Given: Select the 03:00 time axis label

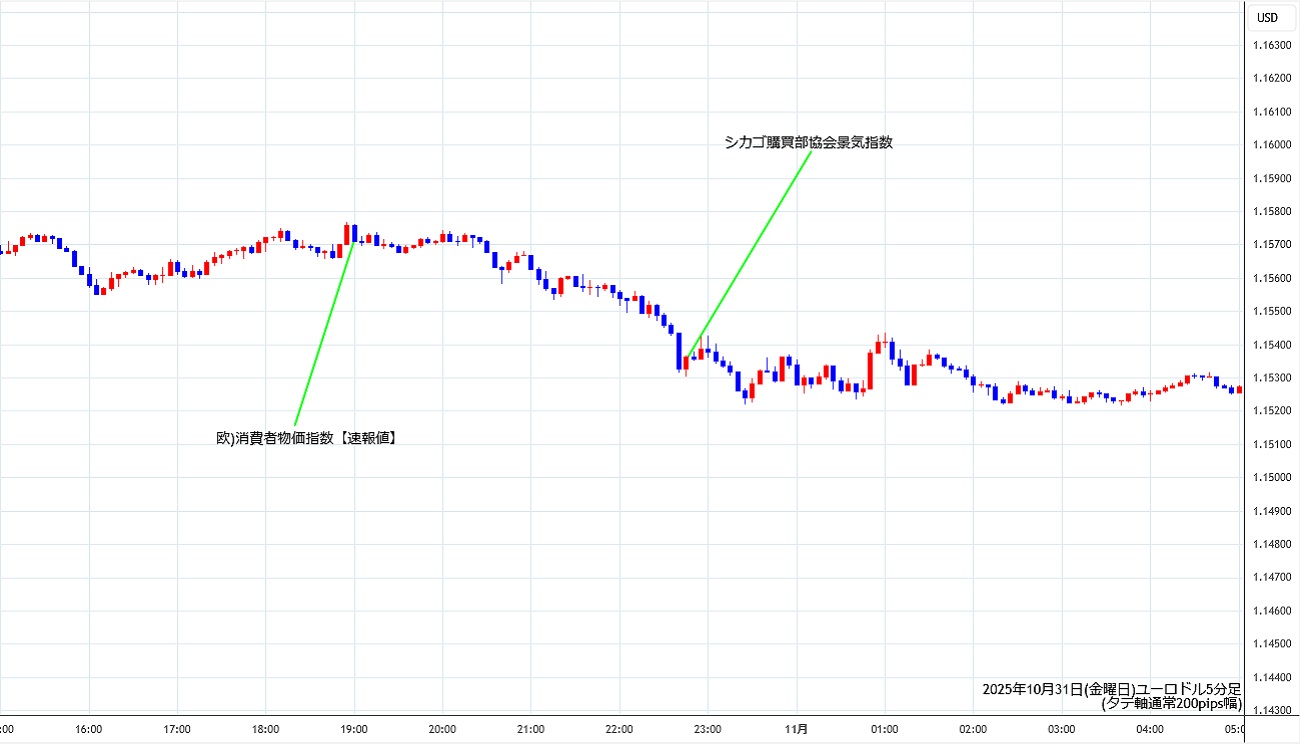Looking at the screenshot, I should point(1061,729).
